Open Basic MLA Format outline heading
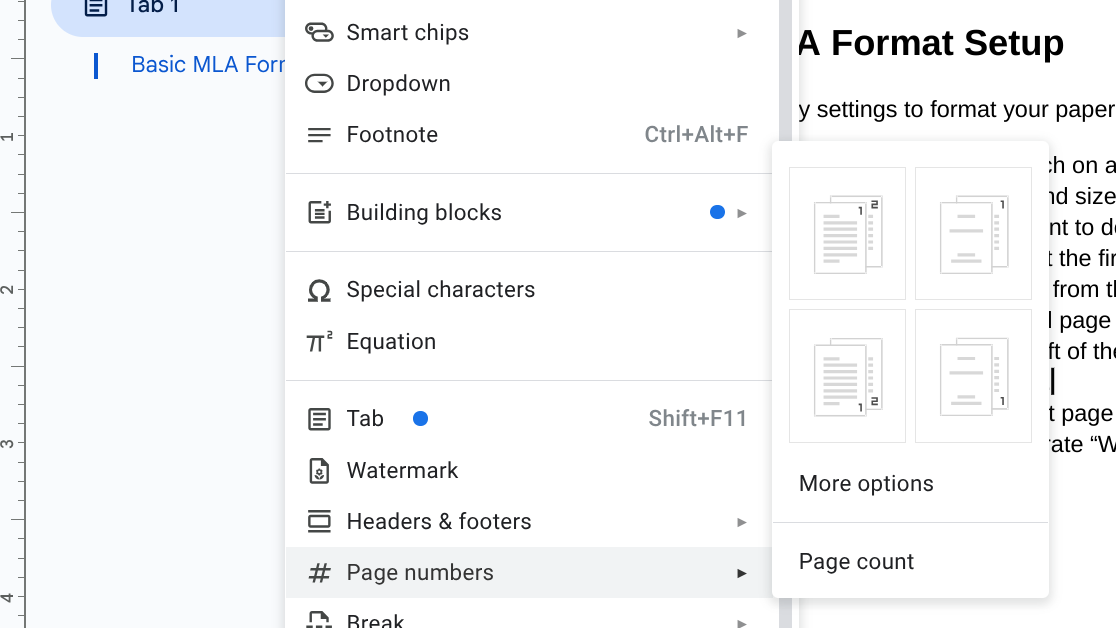 (208, 65)
